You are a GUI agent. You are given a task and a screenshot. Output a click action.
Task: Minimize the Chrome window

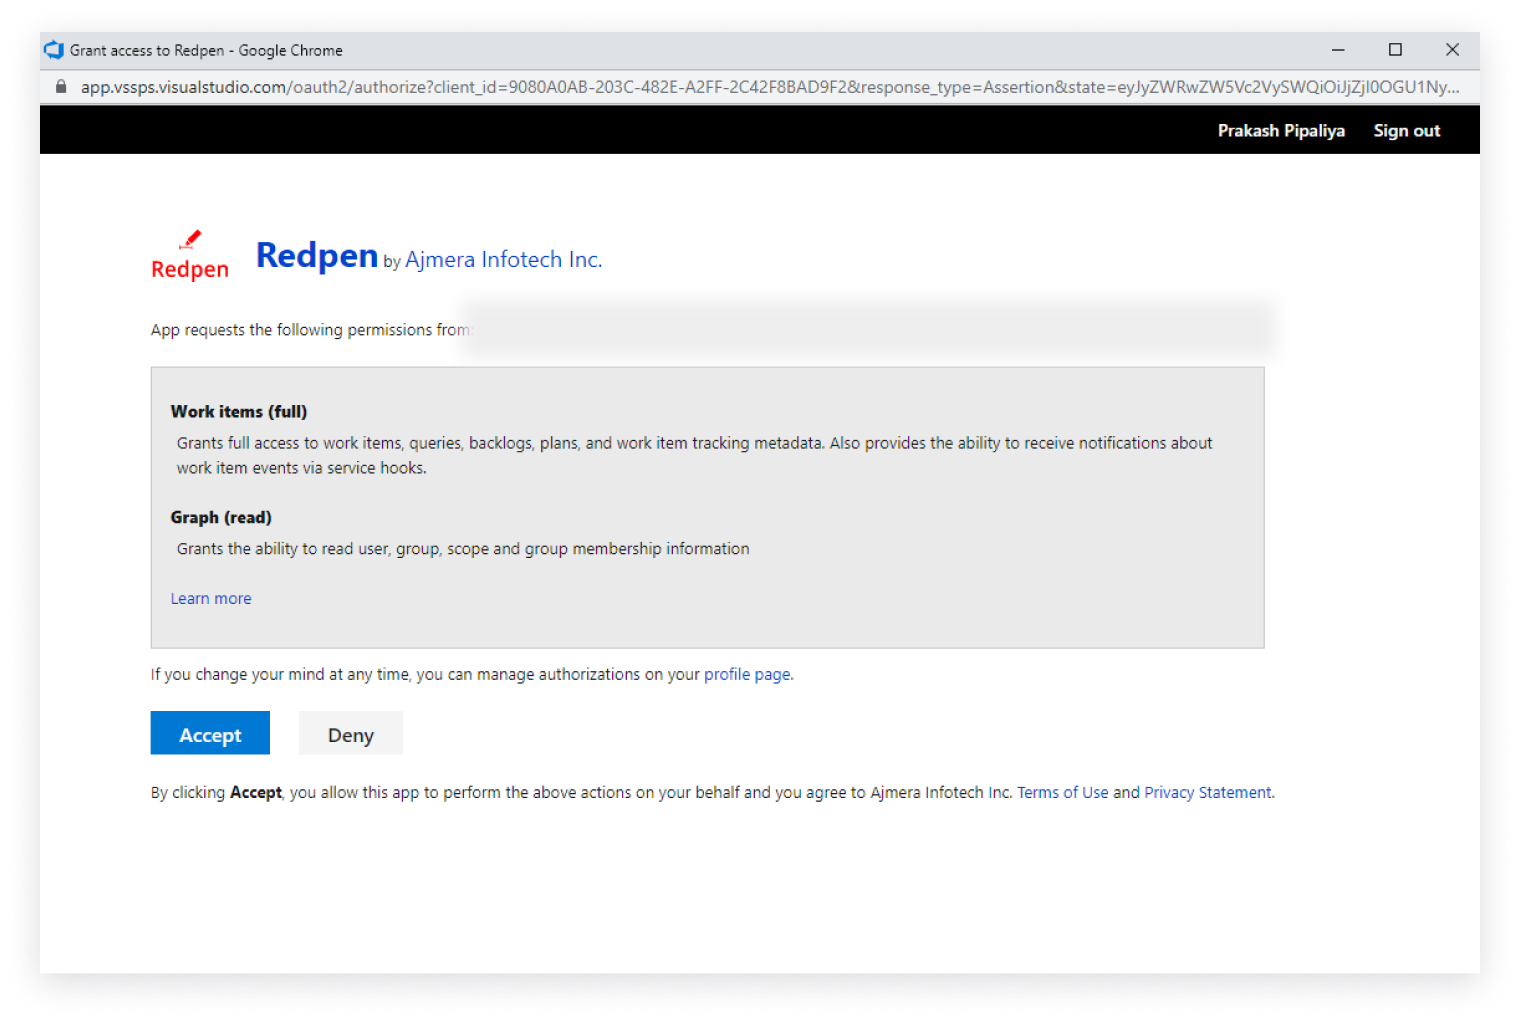1338,50
